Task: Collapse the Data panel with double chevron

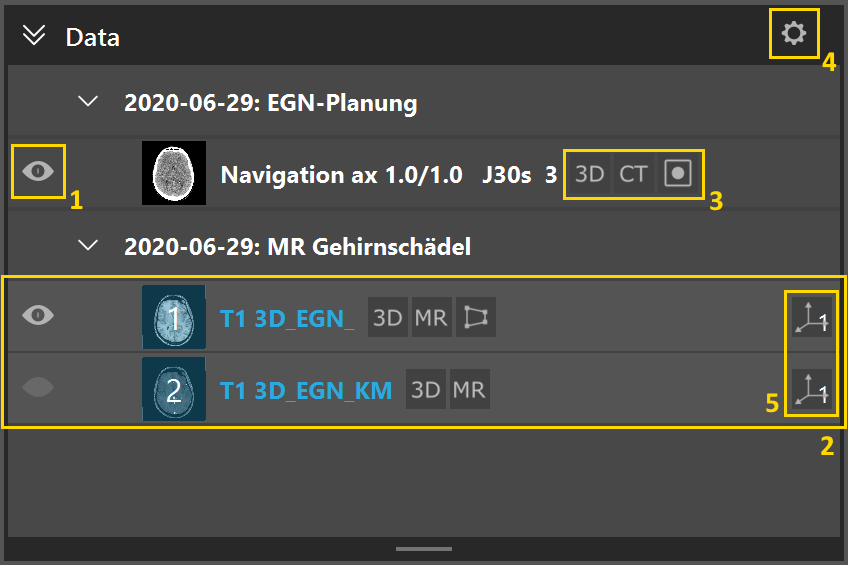Action: tap(34, 36)
